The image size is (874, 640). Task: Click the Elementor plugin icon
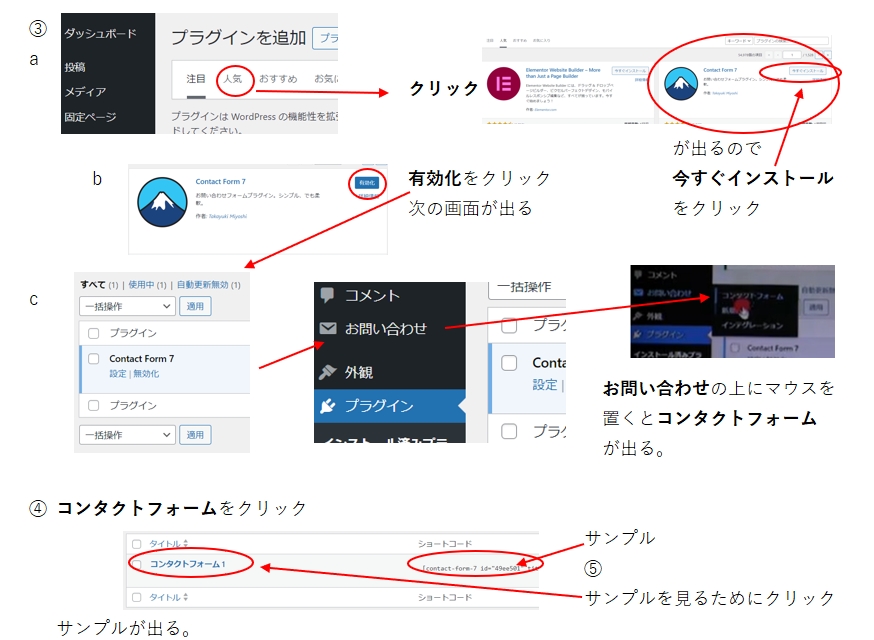click(x=503, y=84)
